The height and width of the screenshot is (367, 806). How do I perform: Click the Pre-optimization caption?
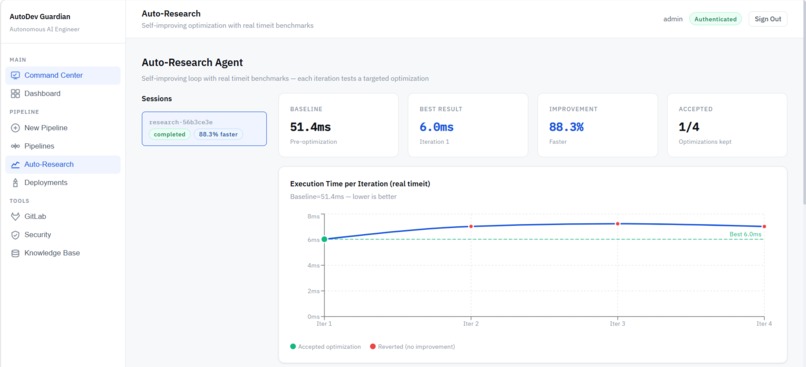coord(314,141)
